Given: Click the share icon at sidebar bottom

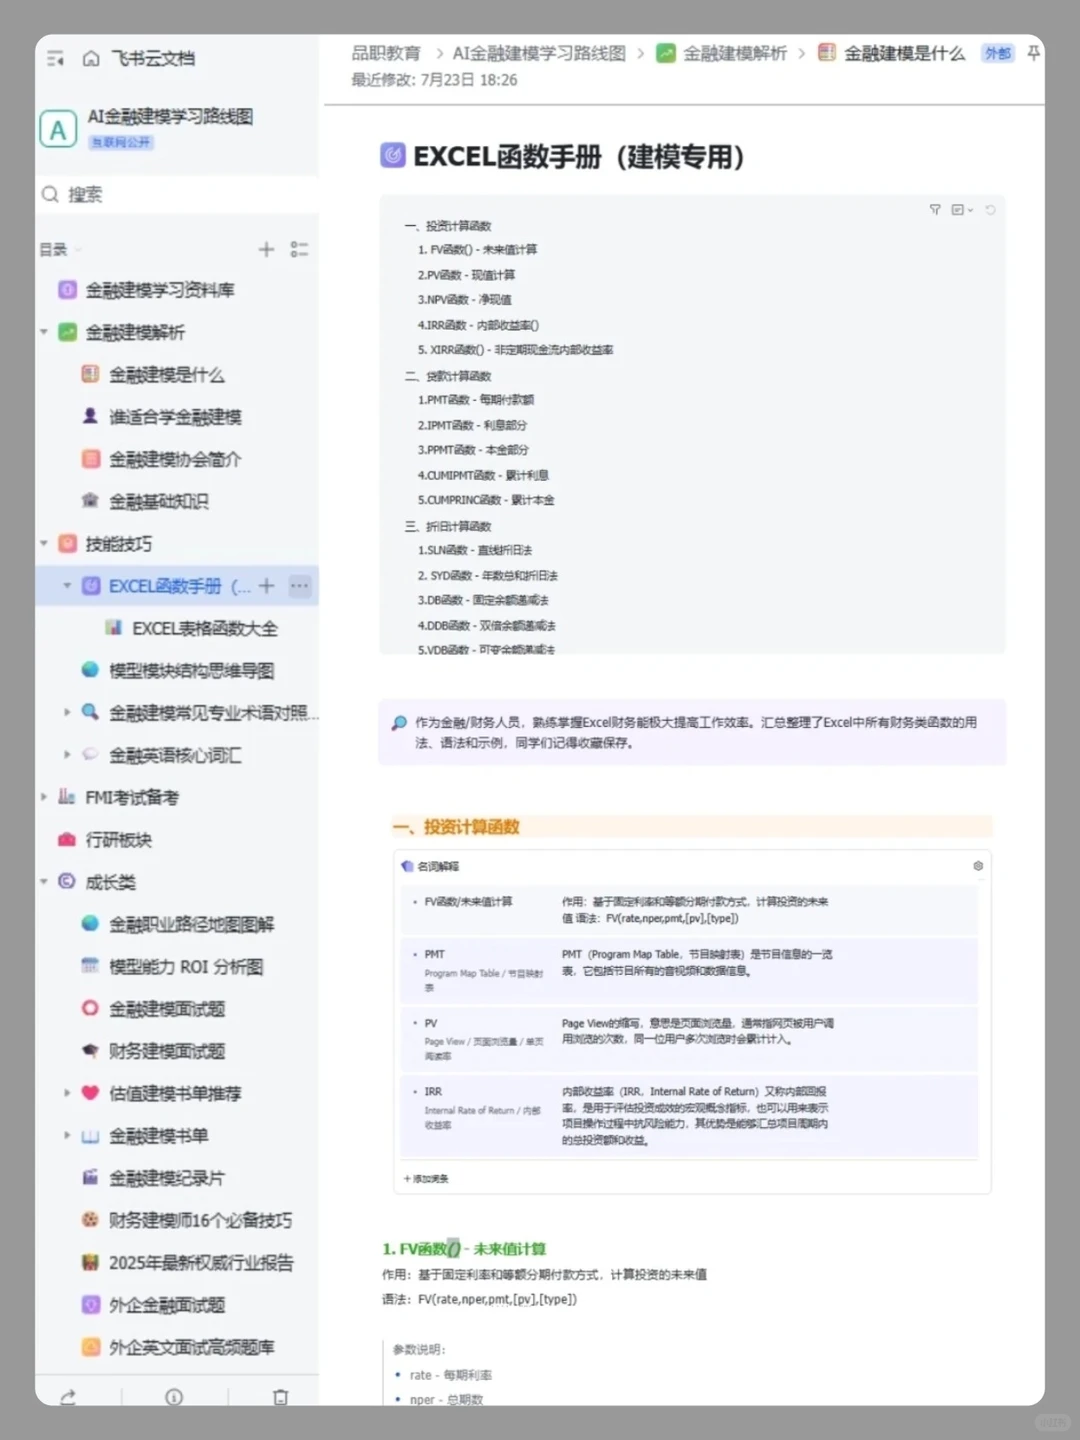Looking at the screenshot, I should tap(68, 1397).
